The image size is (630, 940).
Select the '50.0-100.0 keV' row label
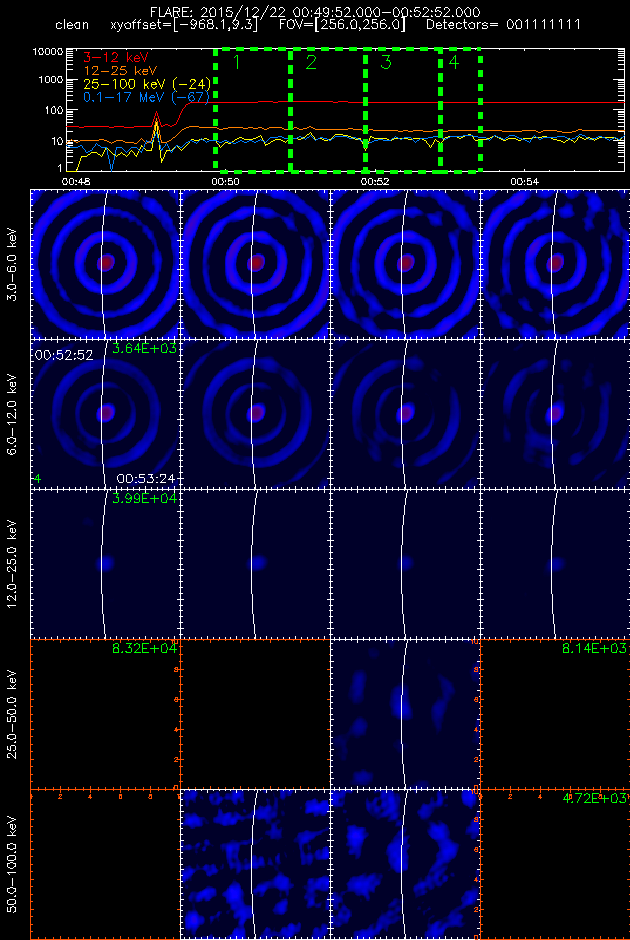click(14, 864)
